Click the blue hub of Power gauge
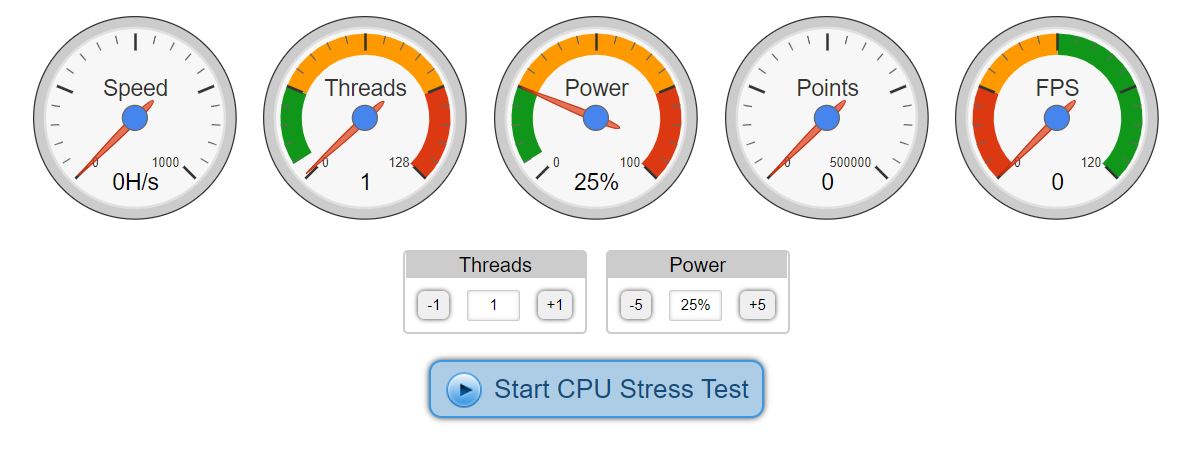The height and width of the screenshot is (453, 1197). click(596, 118)
